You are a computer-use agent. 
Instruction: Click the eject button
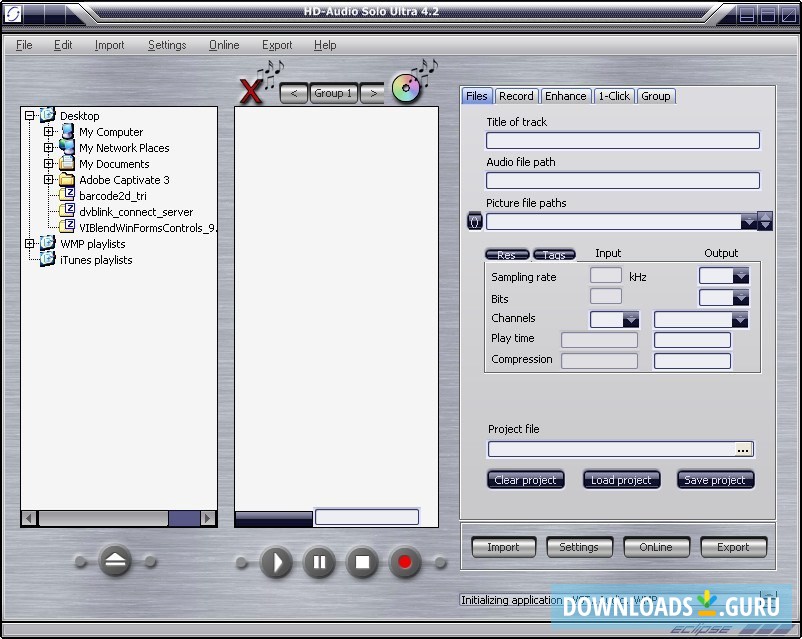[x=115, y=561]
